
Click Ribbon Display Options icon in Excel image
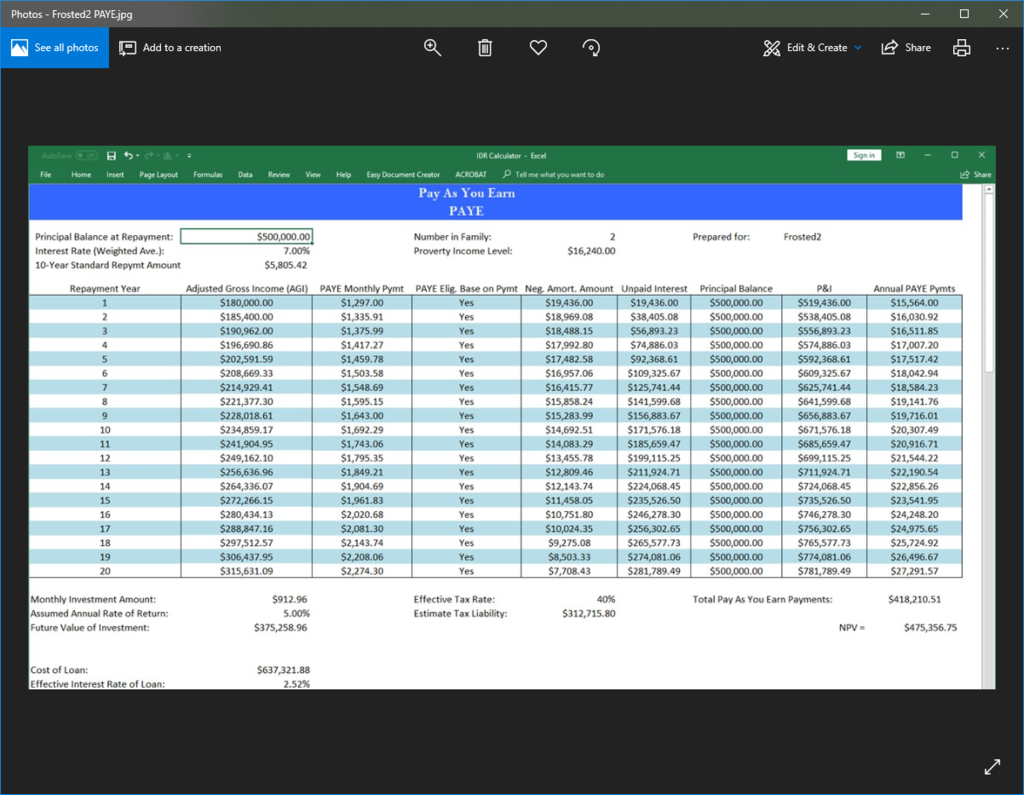point(900,155)
